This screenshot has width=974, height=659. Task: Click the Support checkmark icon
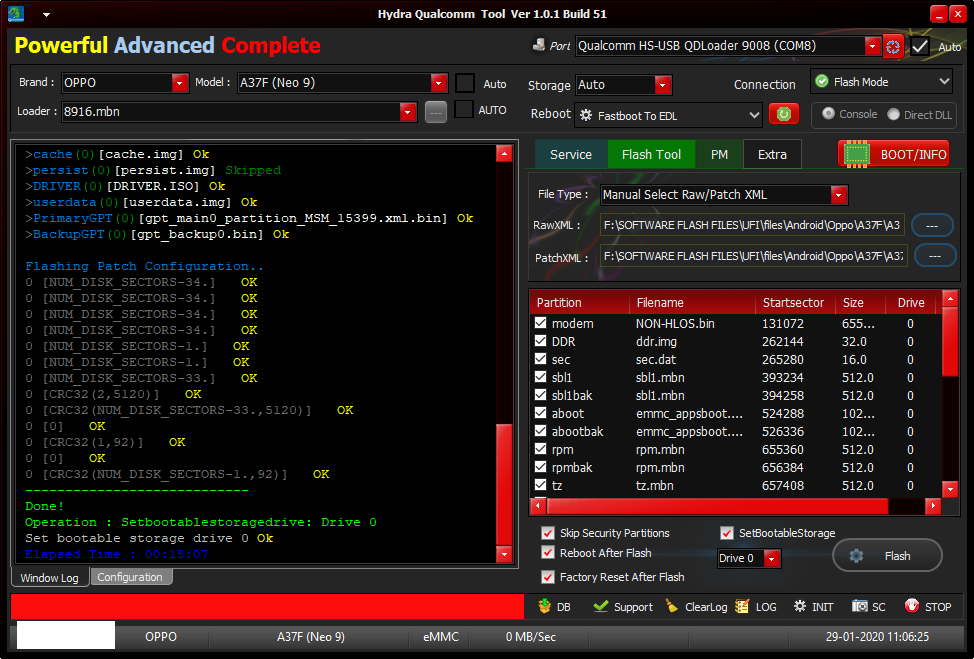pos(600,606)
